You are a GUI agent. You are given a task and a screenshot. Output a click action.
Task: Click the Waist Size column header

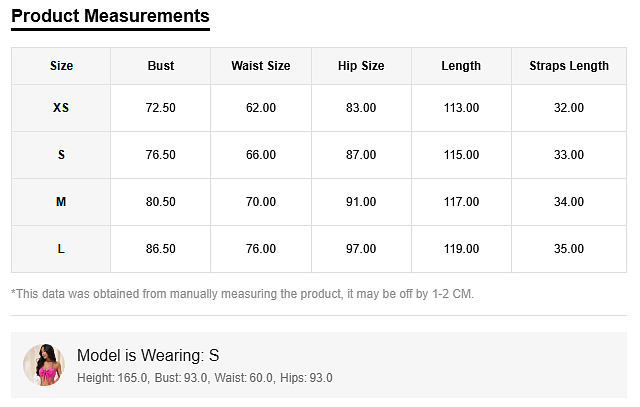pos(260,66)
